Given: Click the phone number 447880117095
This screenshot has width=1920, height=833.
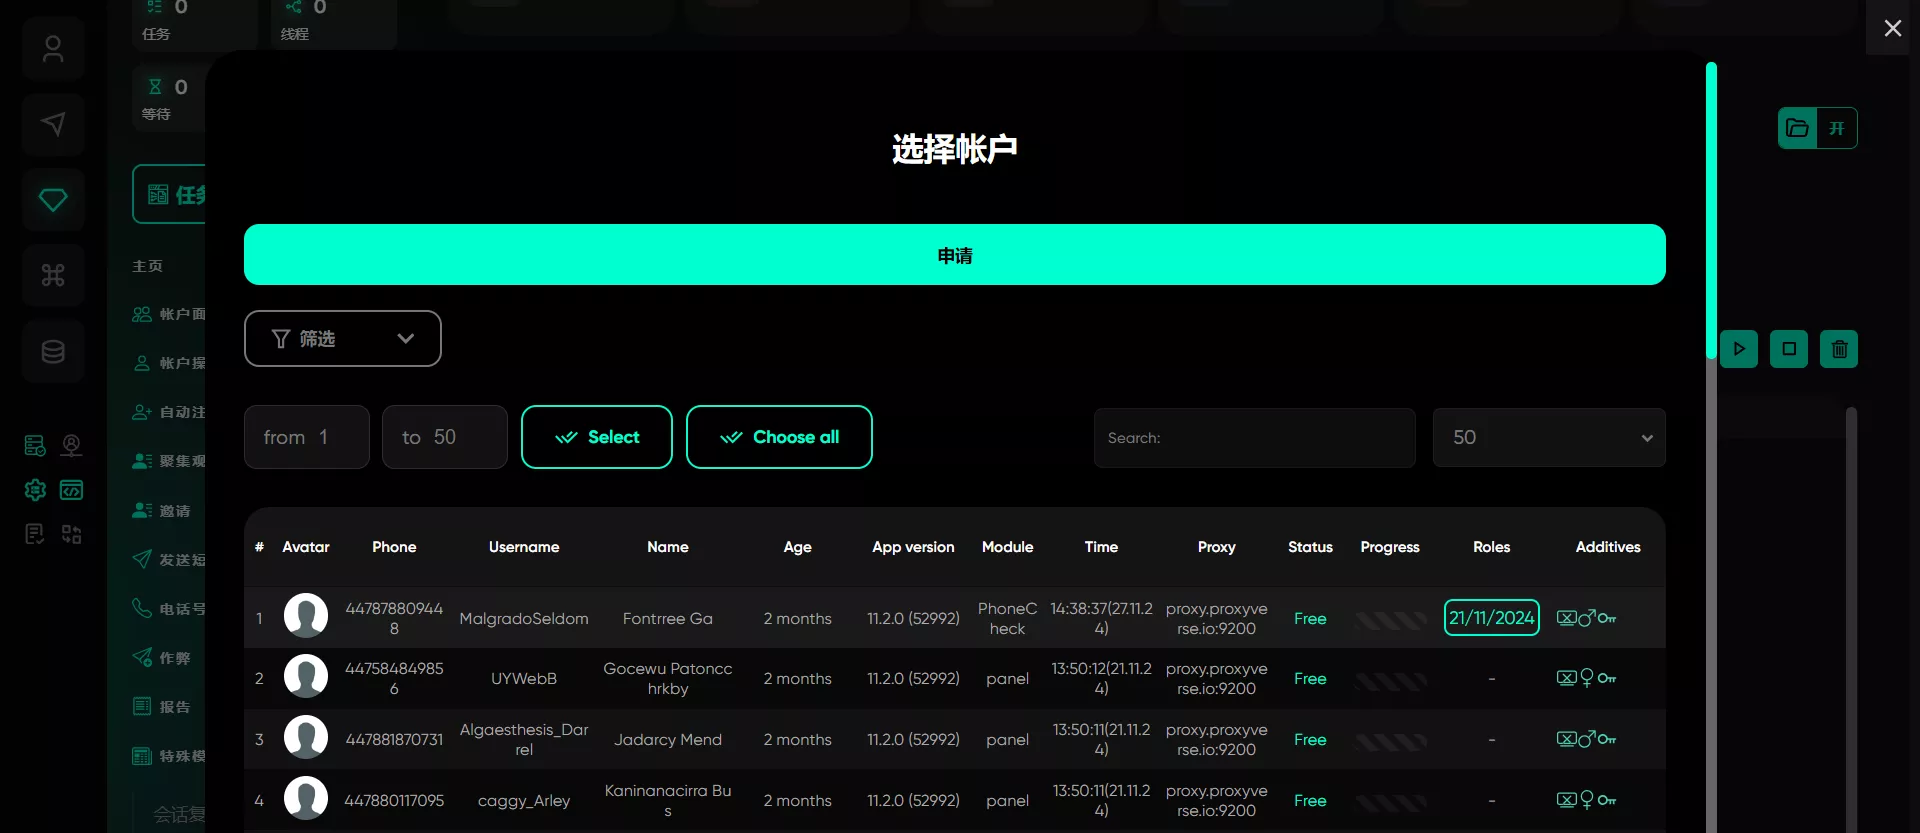Looking at the screenshot, I should click(394, 800).
